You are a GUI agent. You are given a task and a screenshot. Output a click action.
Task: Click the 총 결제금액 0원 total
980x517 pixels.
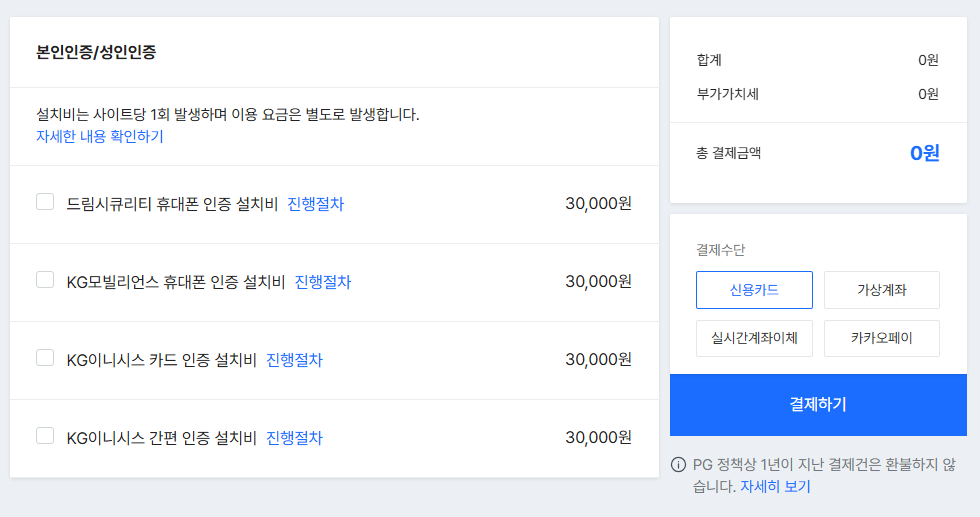click(924, 154)
